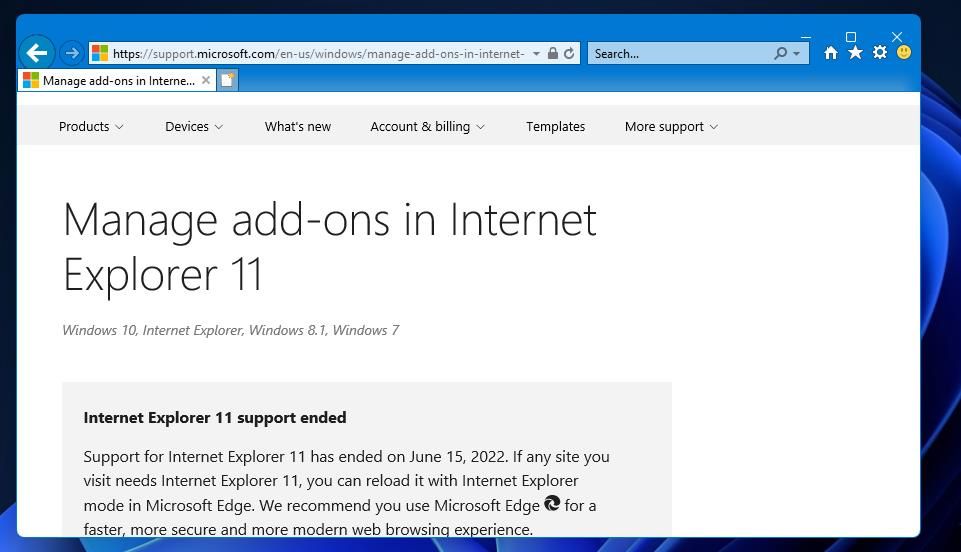Close the Internet Explorer window
The width and height of the screenshot is (961, 552).
[897, 37]
